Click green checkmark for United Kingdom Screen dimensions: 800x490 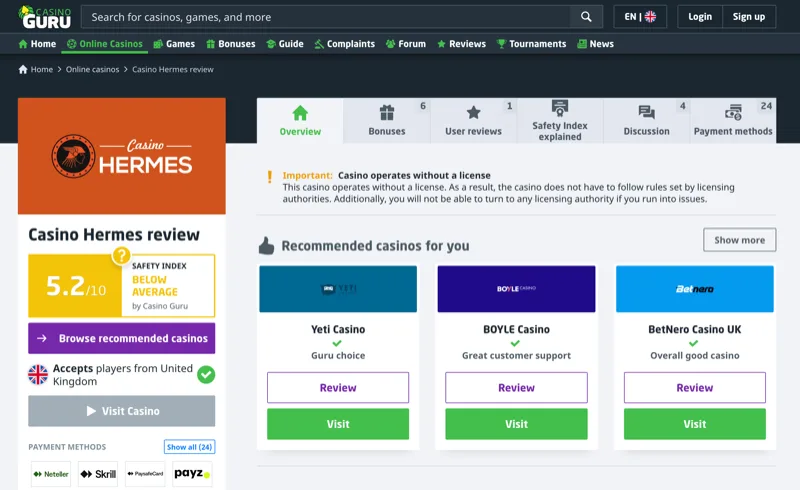206,375
